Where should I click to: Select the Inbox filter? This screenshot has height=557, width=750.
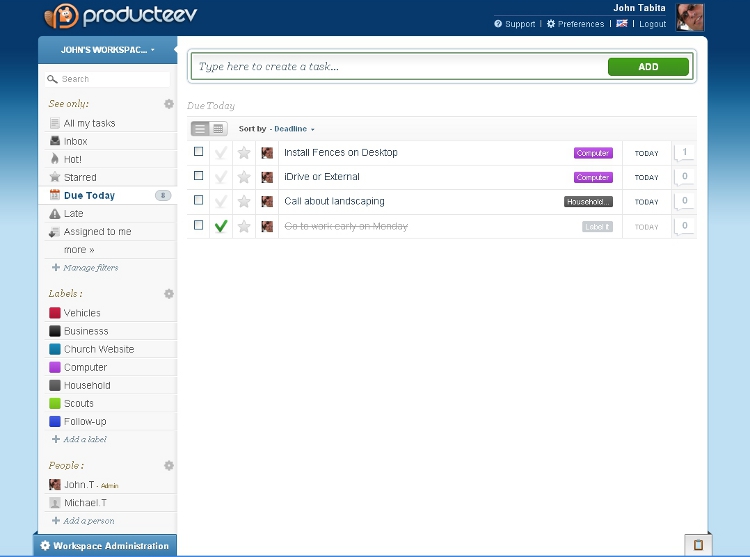(x=75, y=142)
